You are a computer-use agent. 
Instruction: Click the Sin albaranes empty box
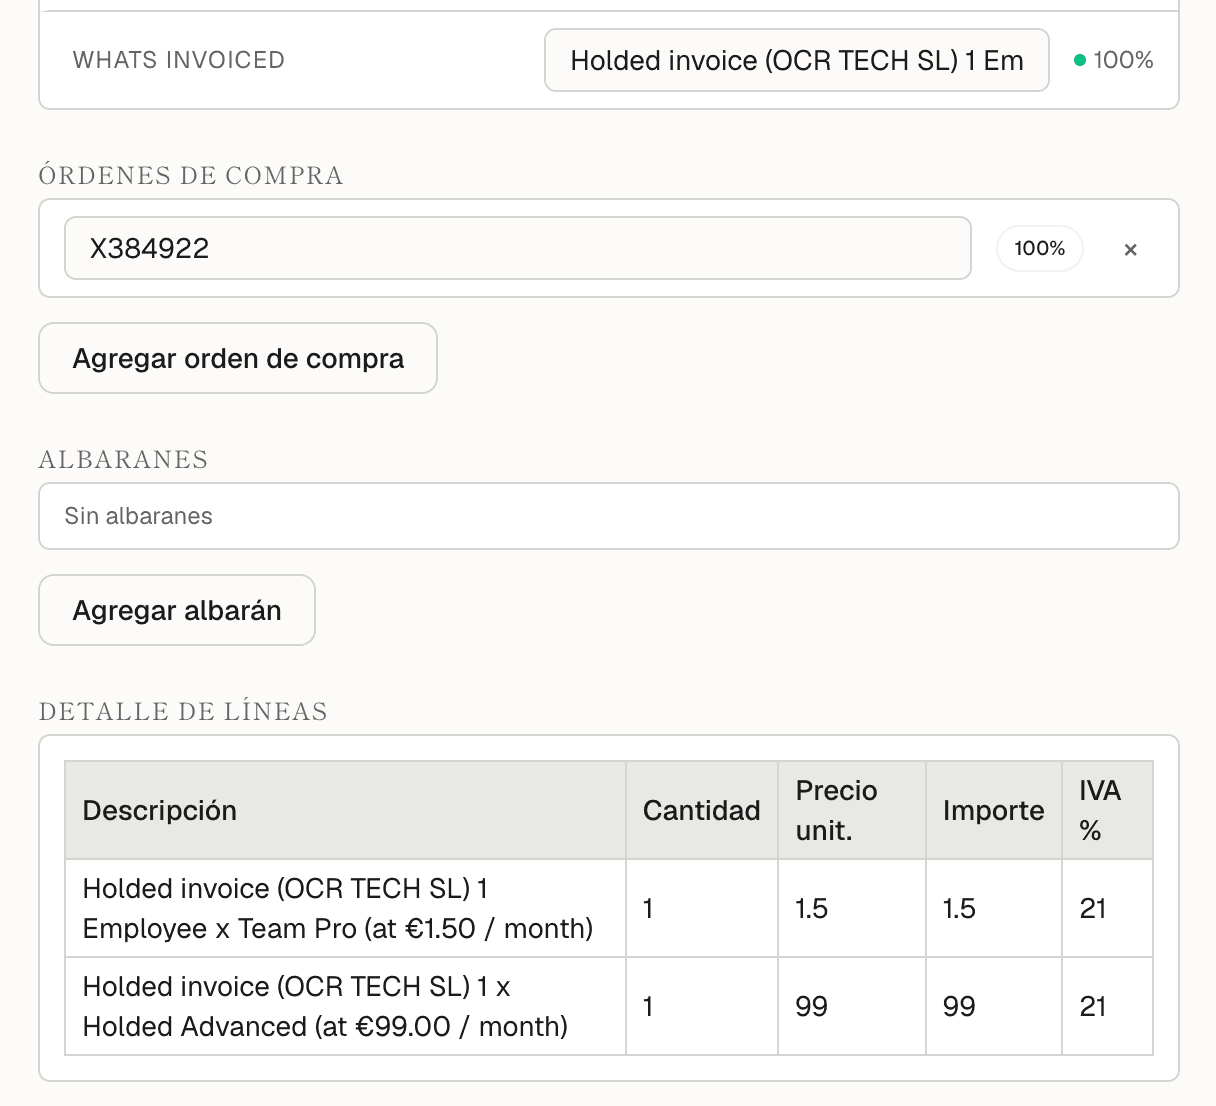point(609,516)
